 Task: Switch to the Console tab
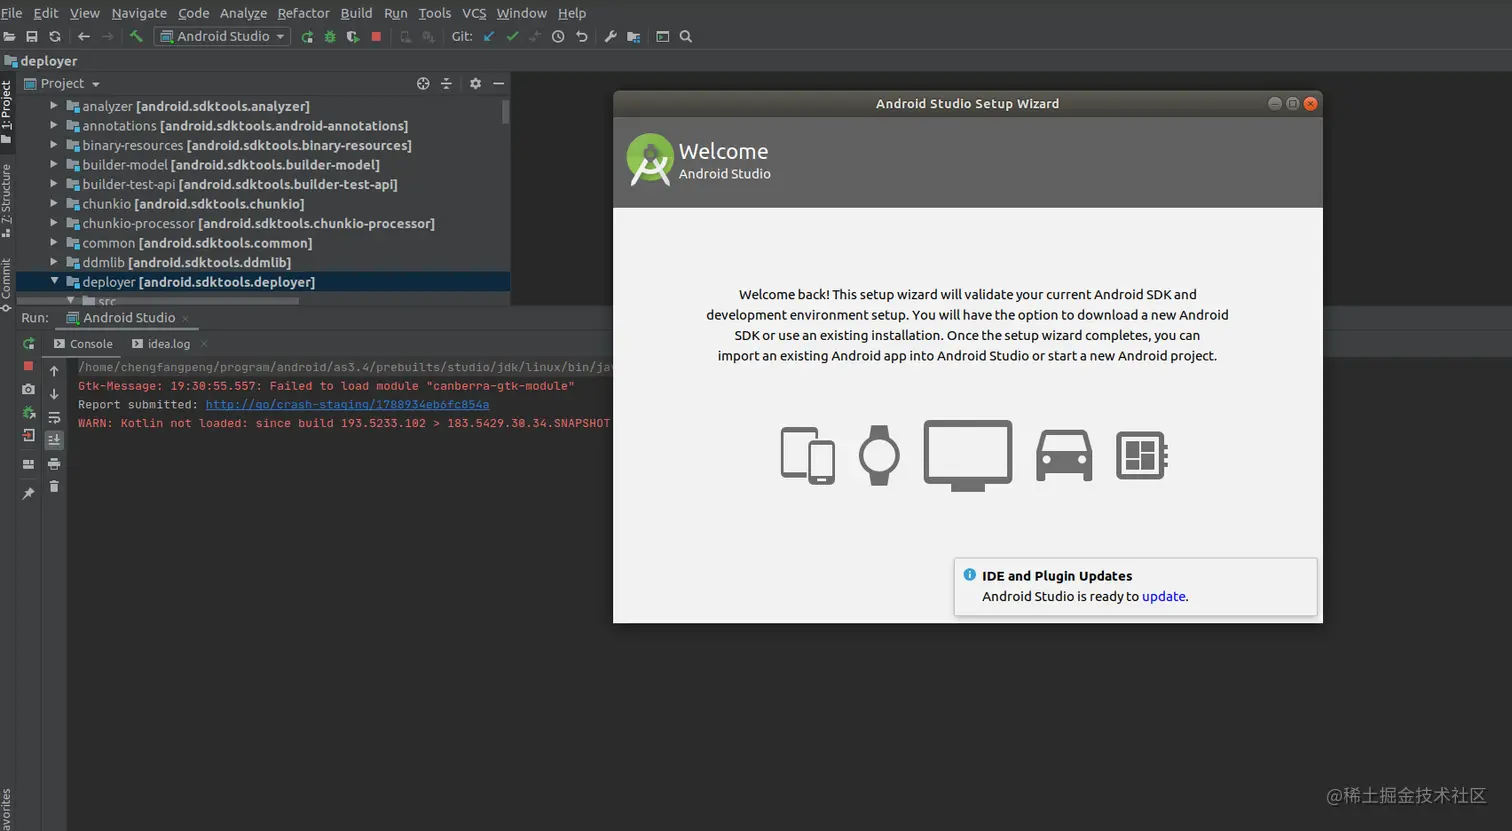click(x=84, y=344)
